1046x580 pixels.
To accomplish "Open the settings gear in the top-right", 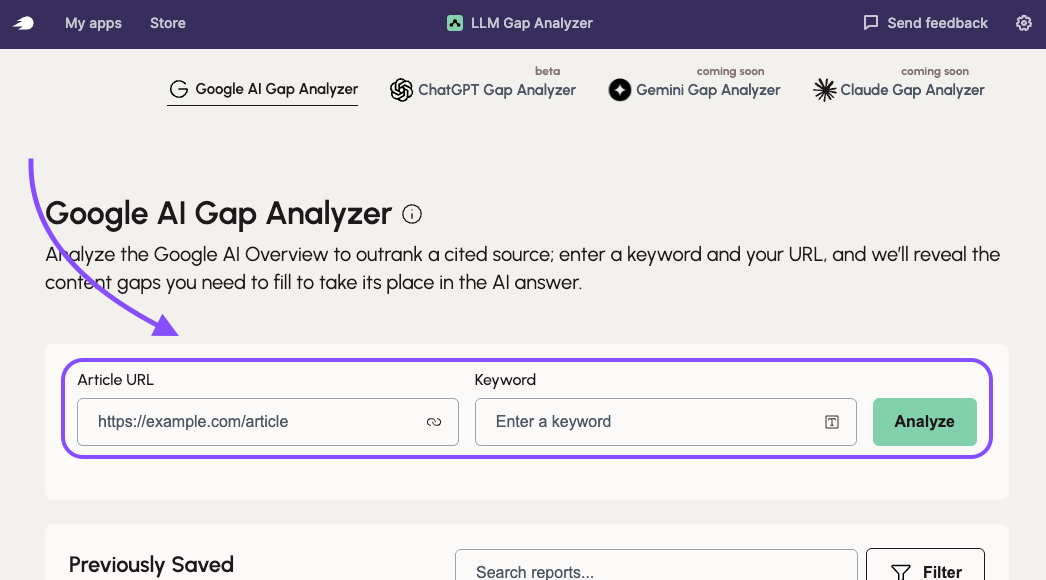I will [1023, 22].
